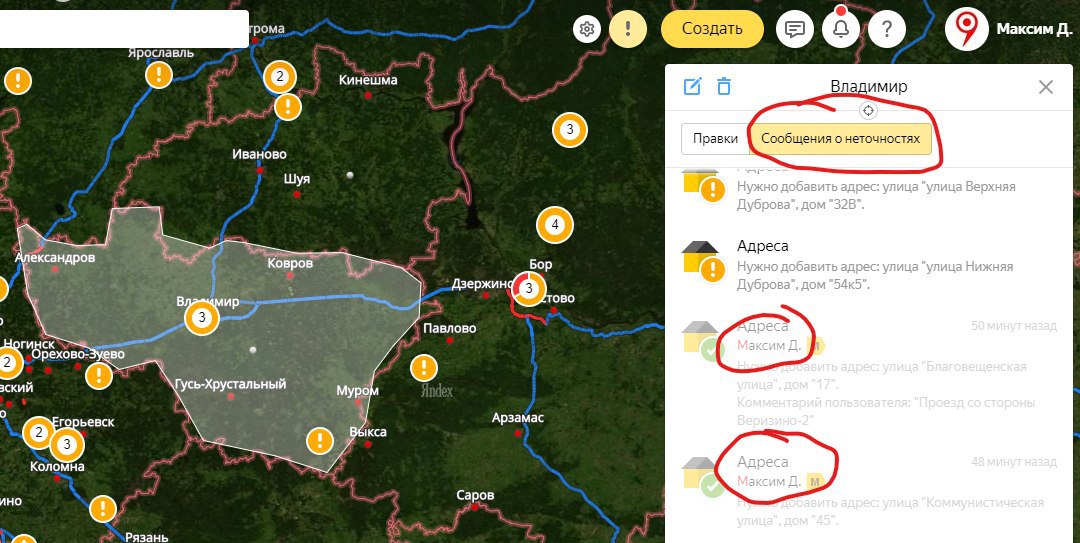Click the Иваново city label
This screenshot has width=1080, height=543.
tap(259, 154)
